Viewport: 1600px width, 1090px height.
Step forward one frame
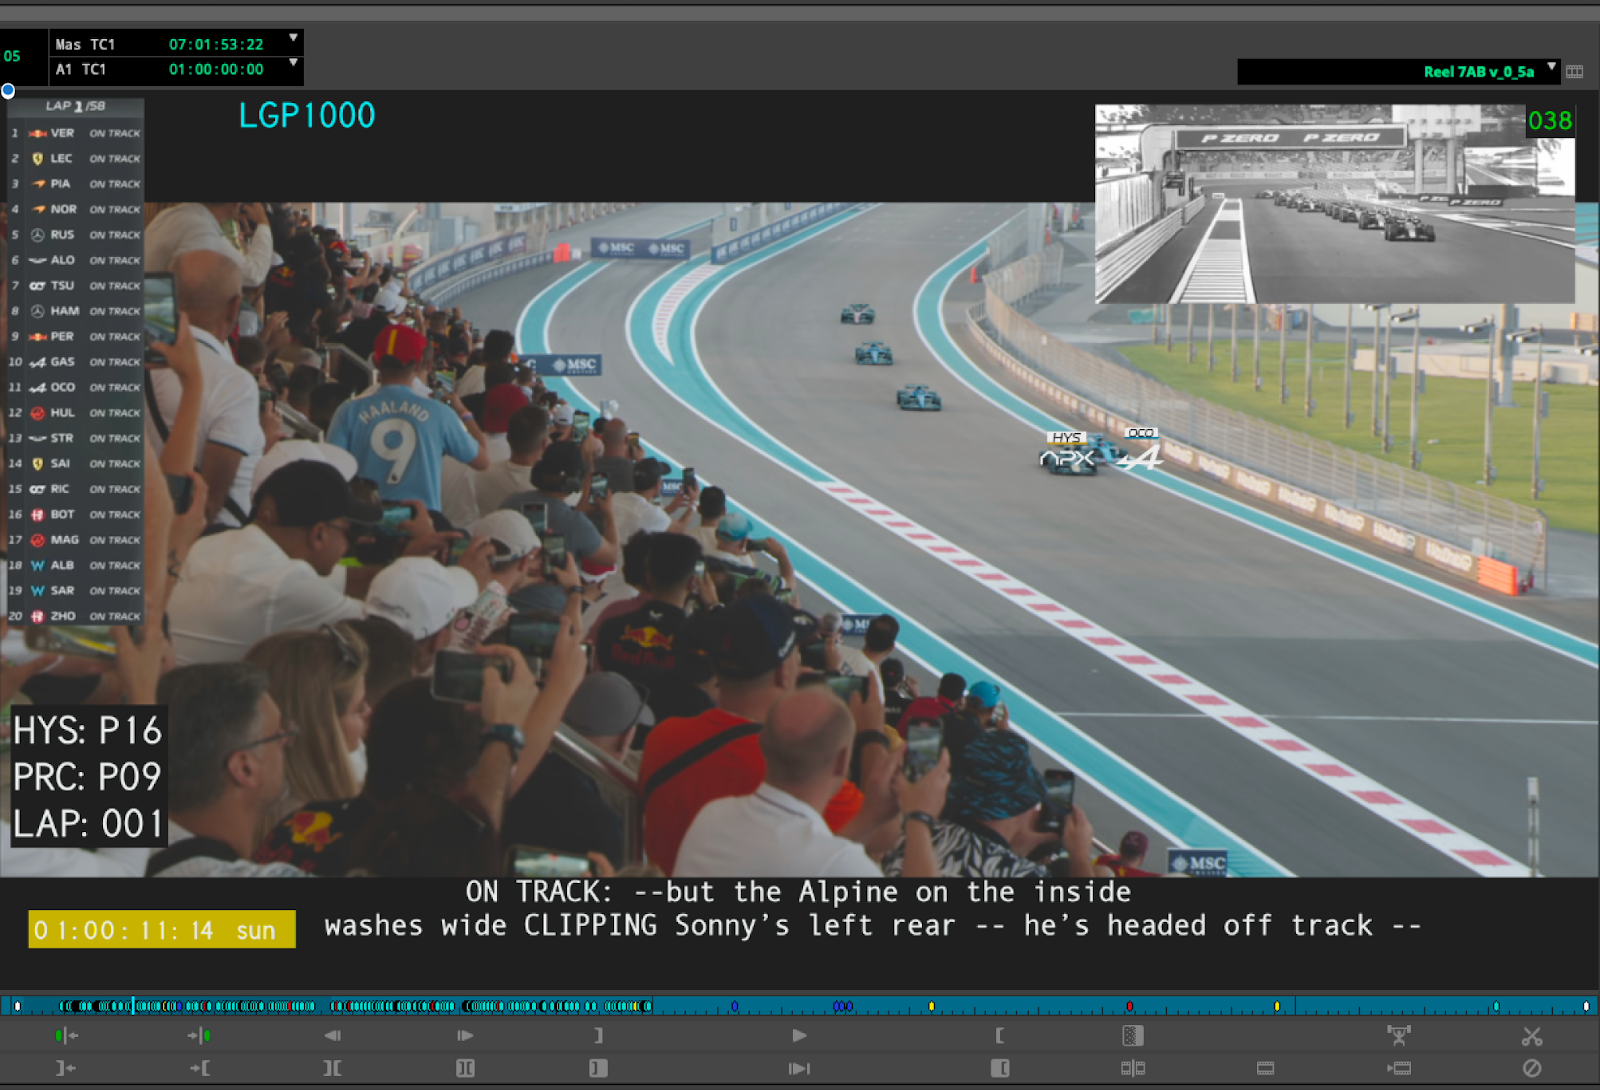(x=465, y=1036)
